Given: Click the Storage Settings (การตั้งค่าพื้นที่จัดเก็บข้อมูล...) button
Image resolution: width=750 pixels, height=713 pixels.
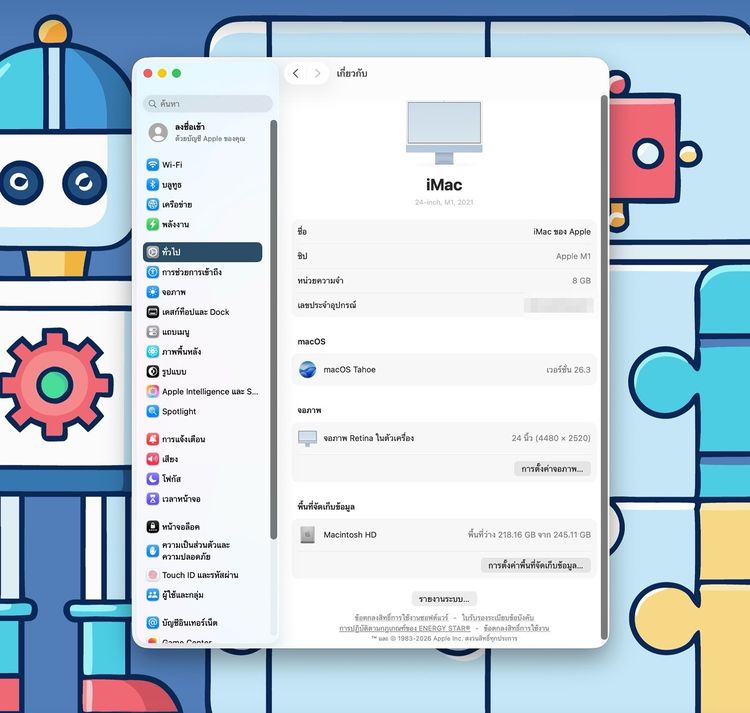Looking at the screenshot, I should [536, 565].
